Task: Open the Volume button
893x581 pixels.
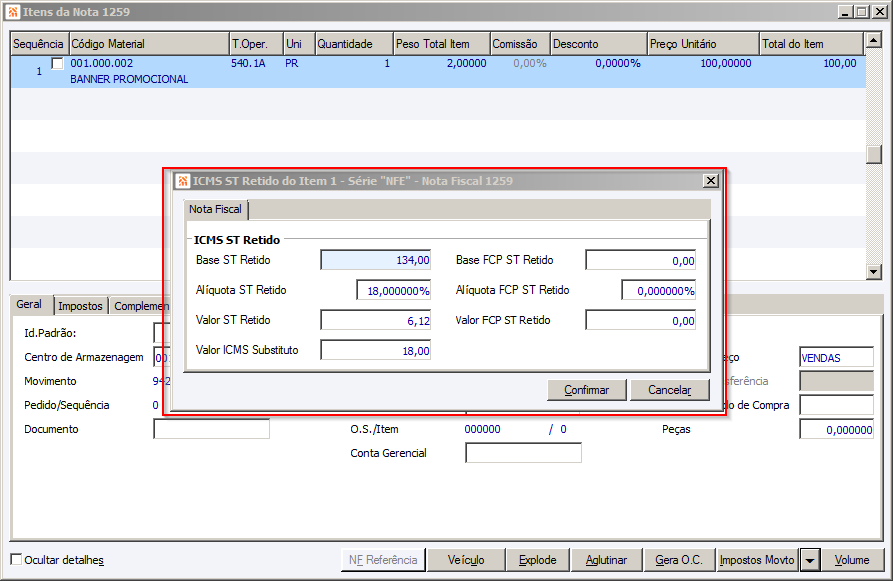Action: pos(852,560)
